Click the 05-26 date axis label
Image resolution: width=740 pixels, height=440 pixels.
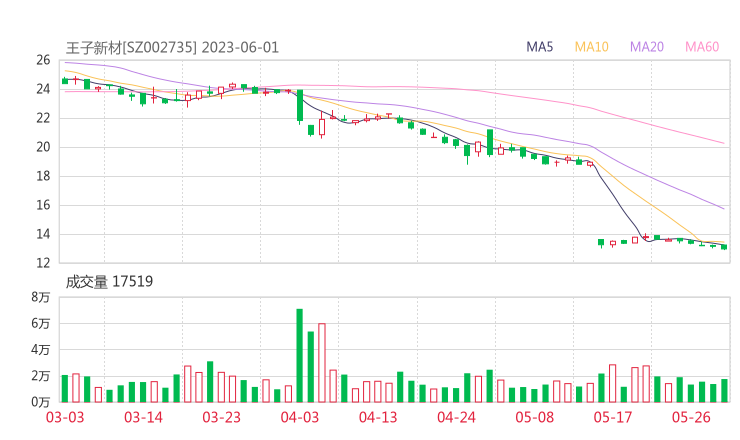coord(691,417)
